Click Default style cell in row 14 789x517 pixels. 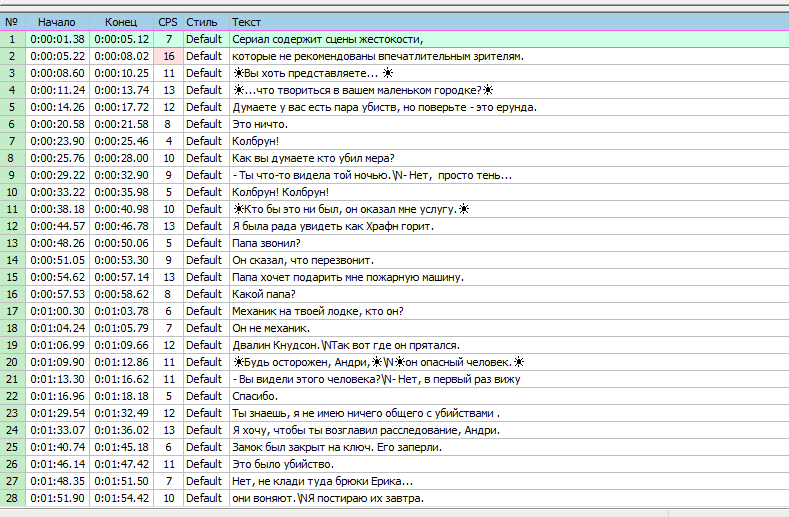coord(204,261)
